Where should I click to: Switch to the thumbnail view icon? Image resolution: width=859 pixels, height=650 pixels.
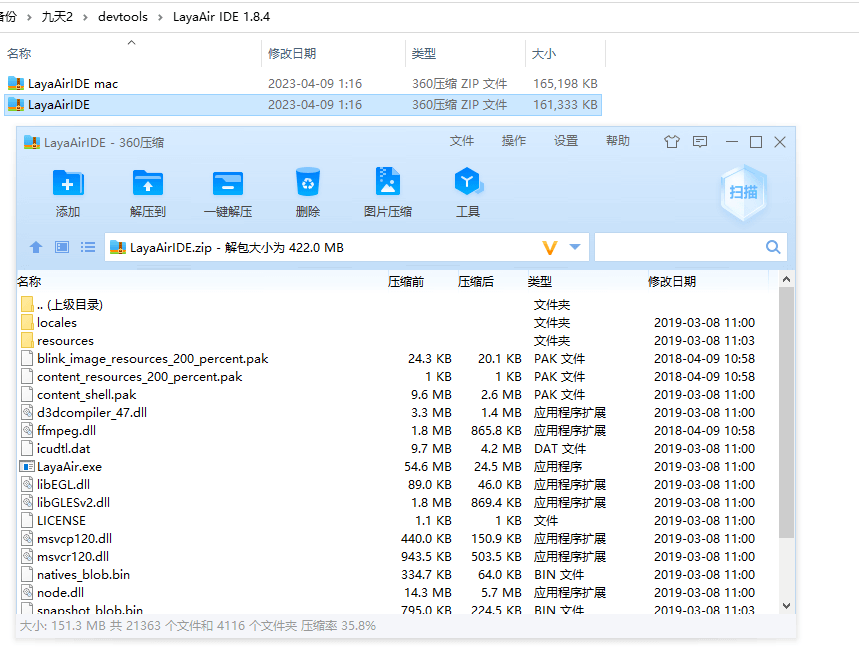pyautogui.click(x=62, y=247)
